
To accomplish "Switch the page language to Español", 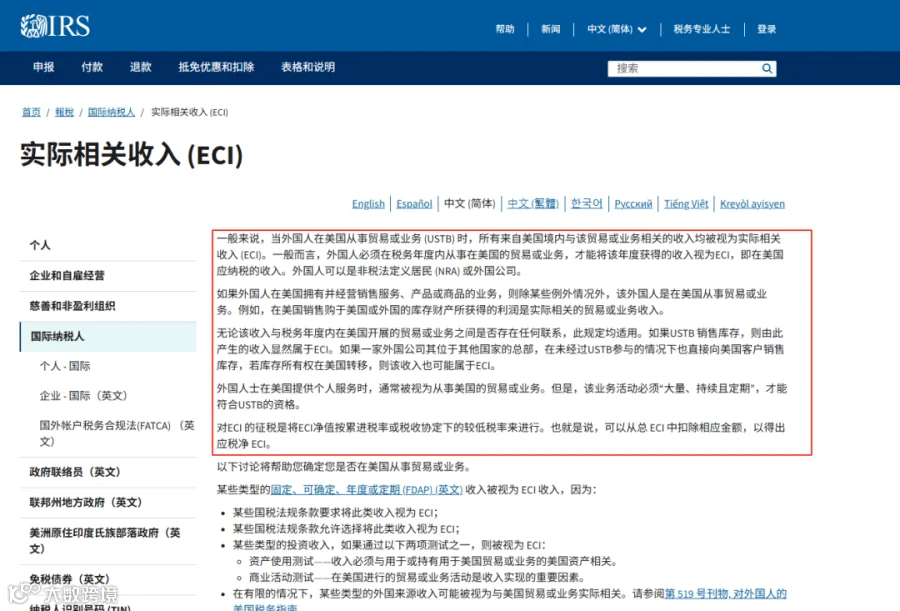I will click(414, 204).
